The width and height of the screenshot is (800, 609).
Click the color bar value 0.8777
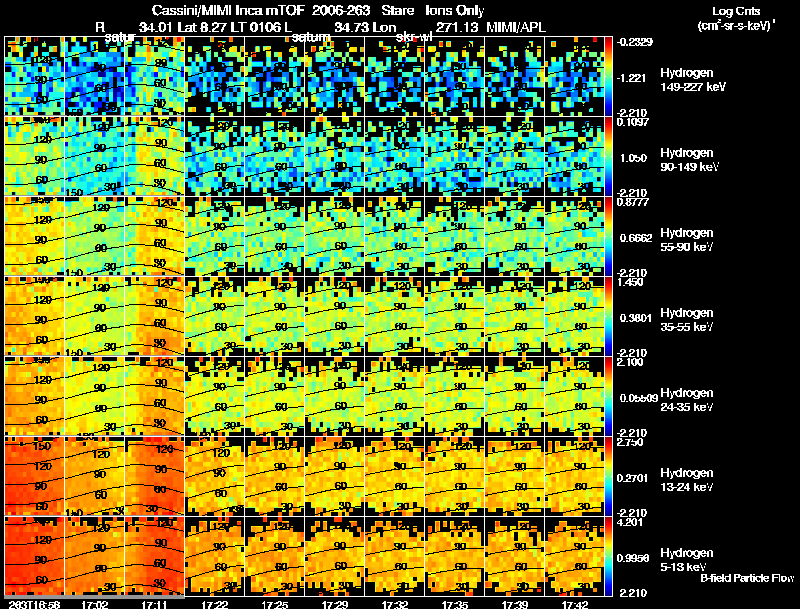pyautogui.click(x=633, y=202)
